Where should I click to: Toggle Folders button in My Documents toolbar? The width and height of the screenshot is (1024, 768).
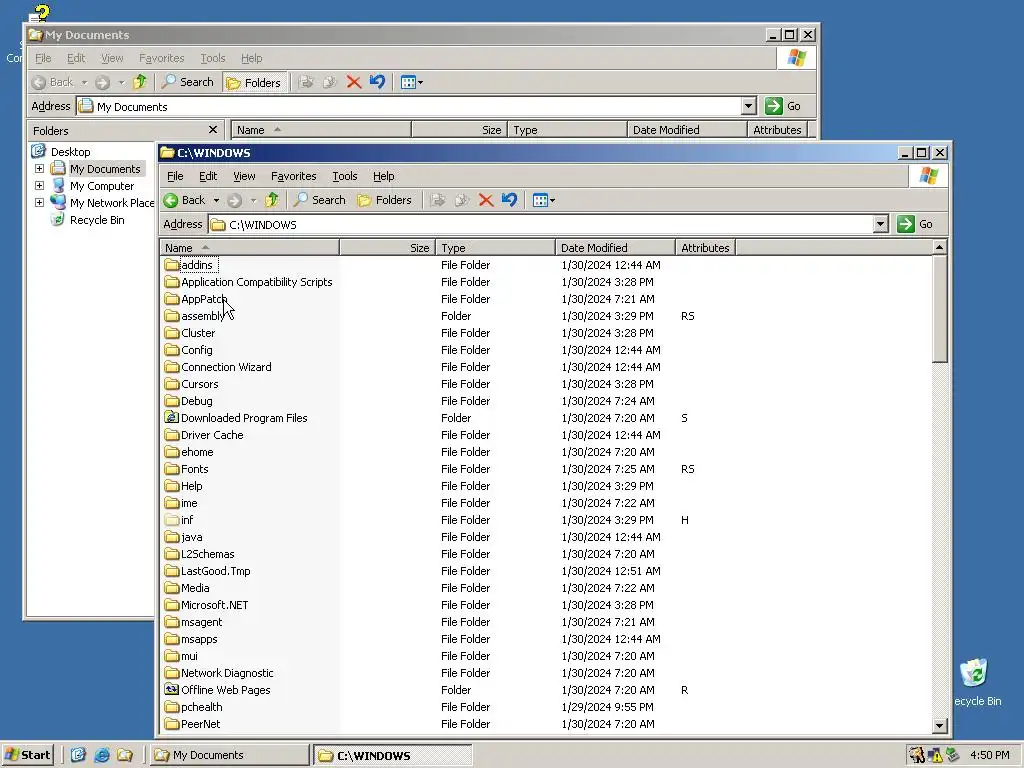click(x=253, y=82)
